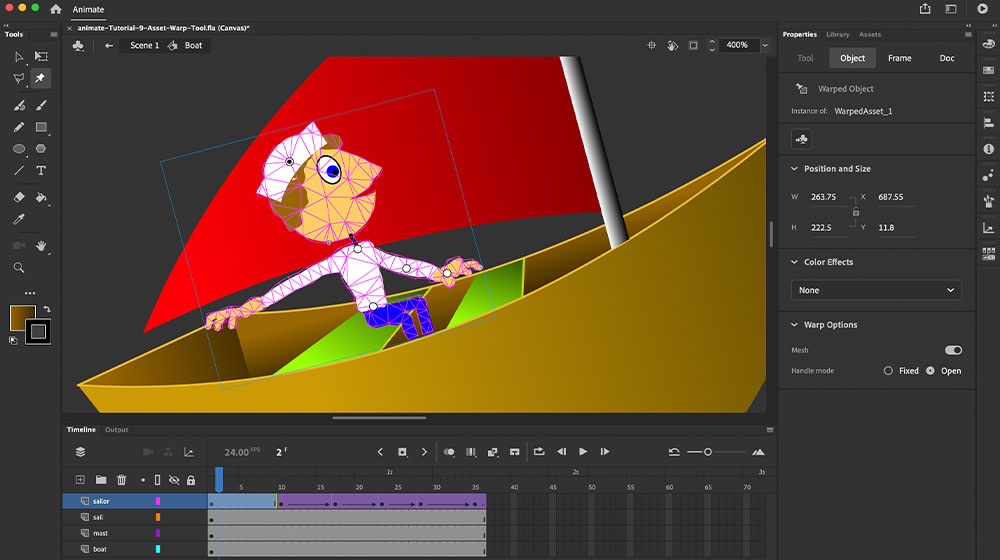Toggle the Onion Skin button
This screenshot has height=560, width=1000.
click(449, 452)
